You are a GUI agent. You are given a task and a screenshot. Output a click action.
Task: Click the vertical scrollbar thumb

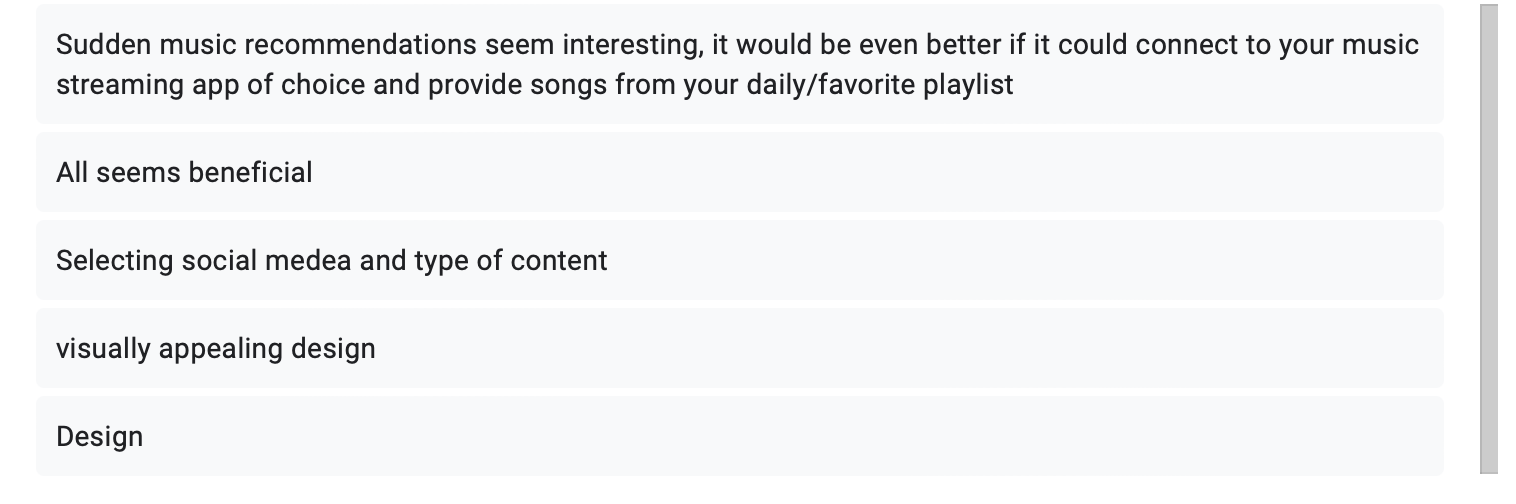[1489, 238]
